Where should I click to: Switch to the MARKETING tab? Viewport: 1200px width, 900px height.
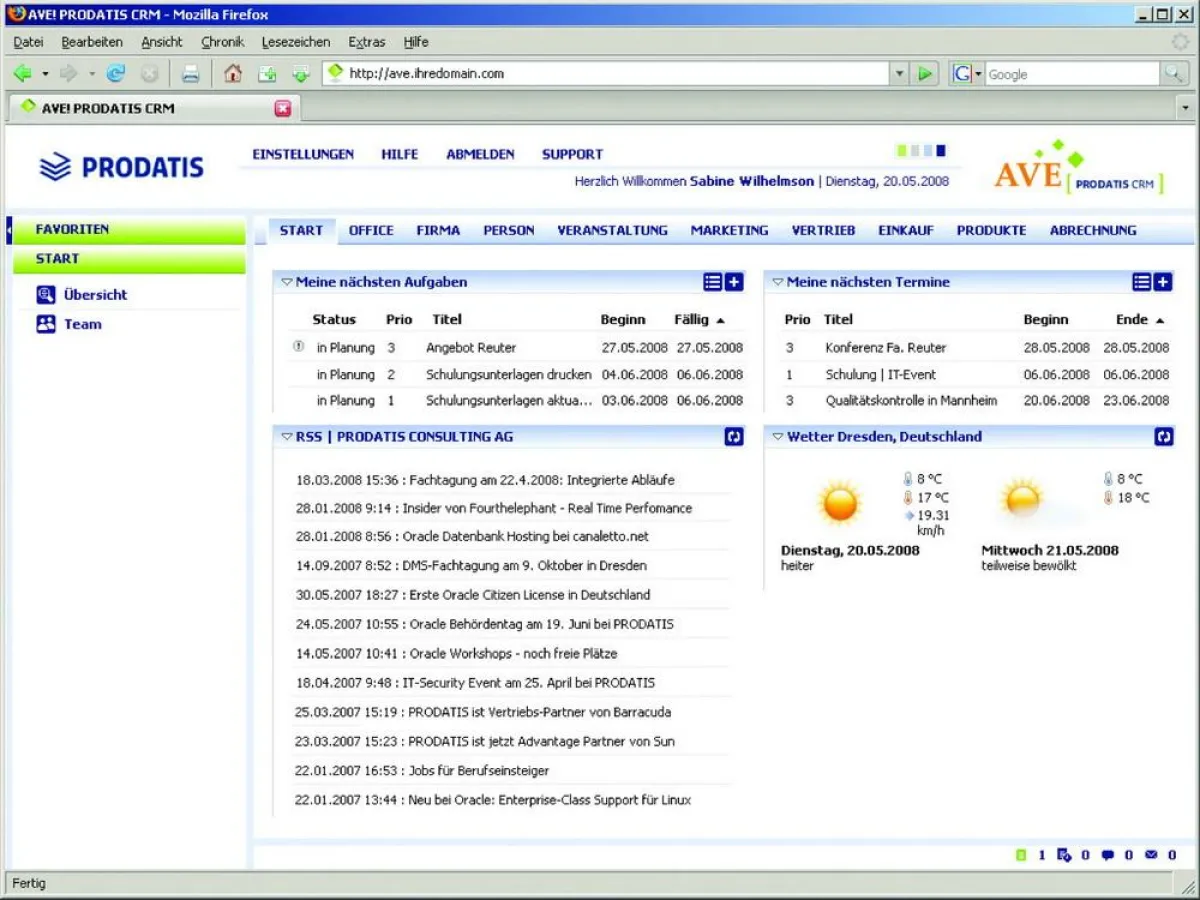(729, 230)
